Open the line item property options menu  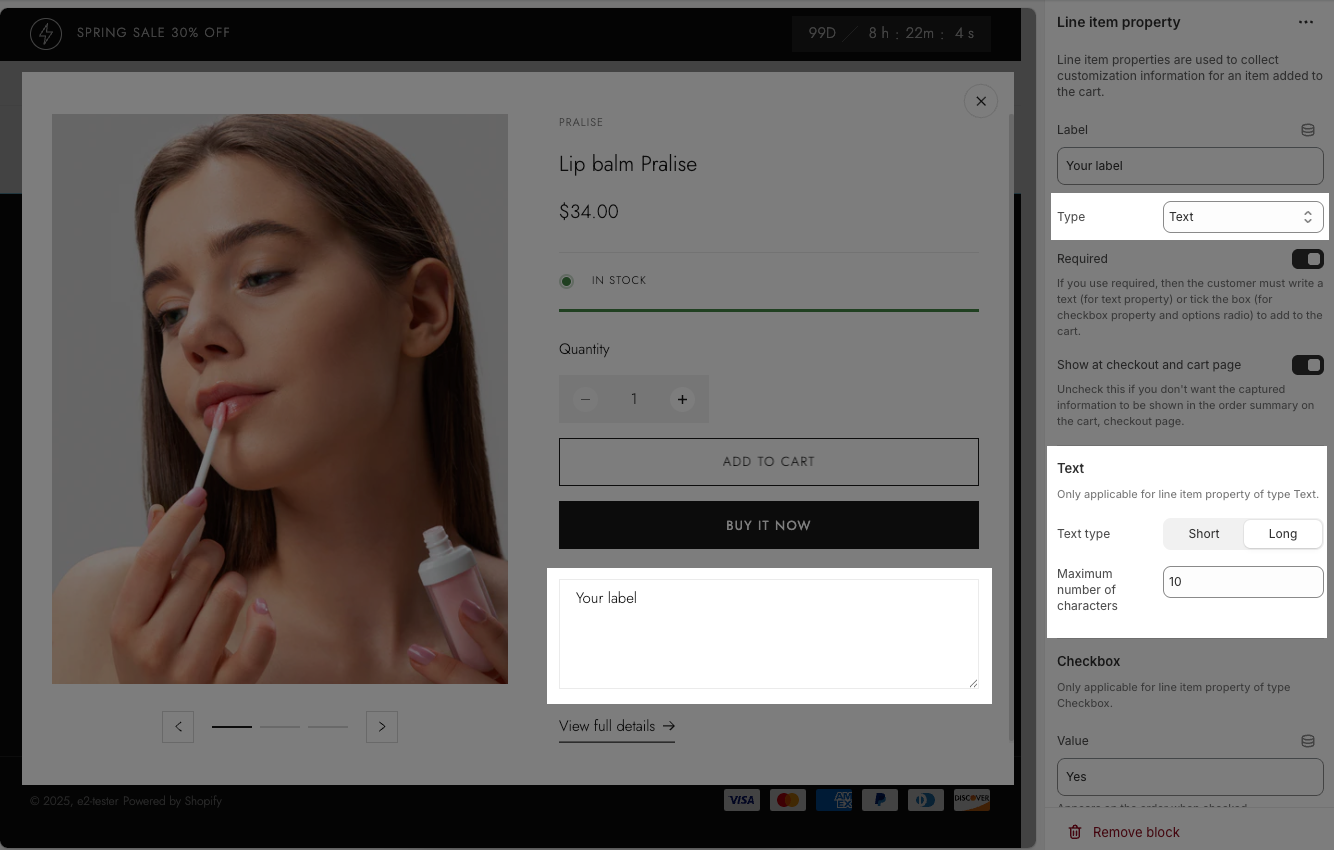1305,22
